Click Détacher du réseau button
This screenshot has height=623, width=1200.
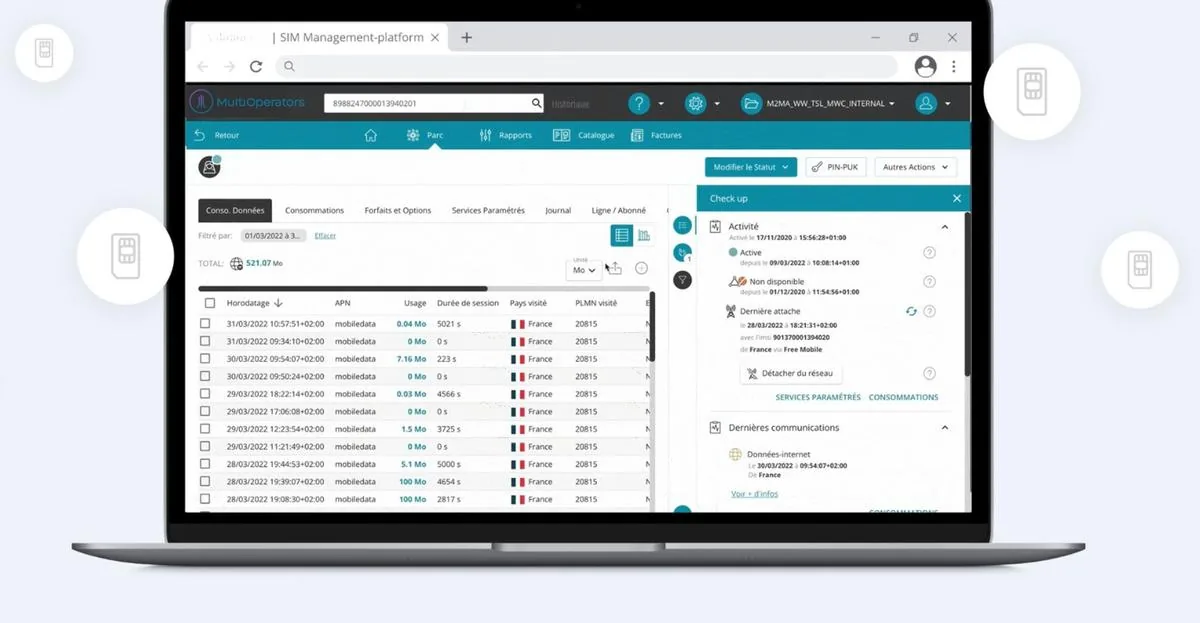791,373
